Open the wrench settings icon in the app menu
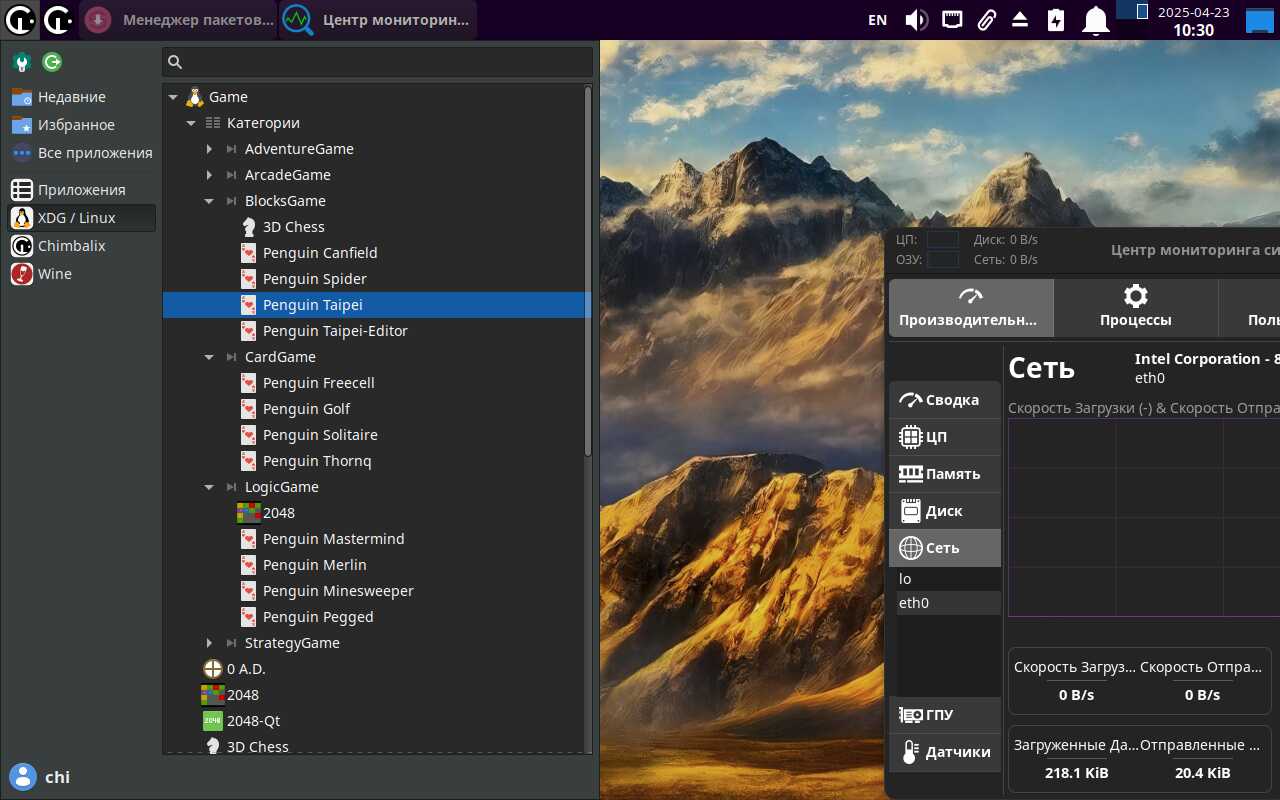1280x800 pixels. click(22, 62)
